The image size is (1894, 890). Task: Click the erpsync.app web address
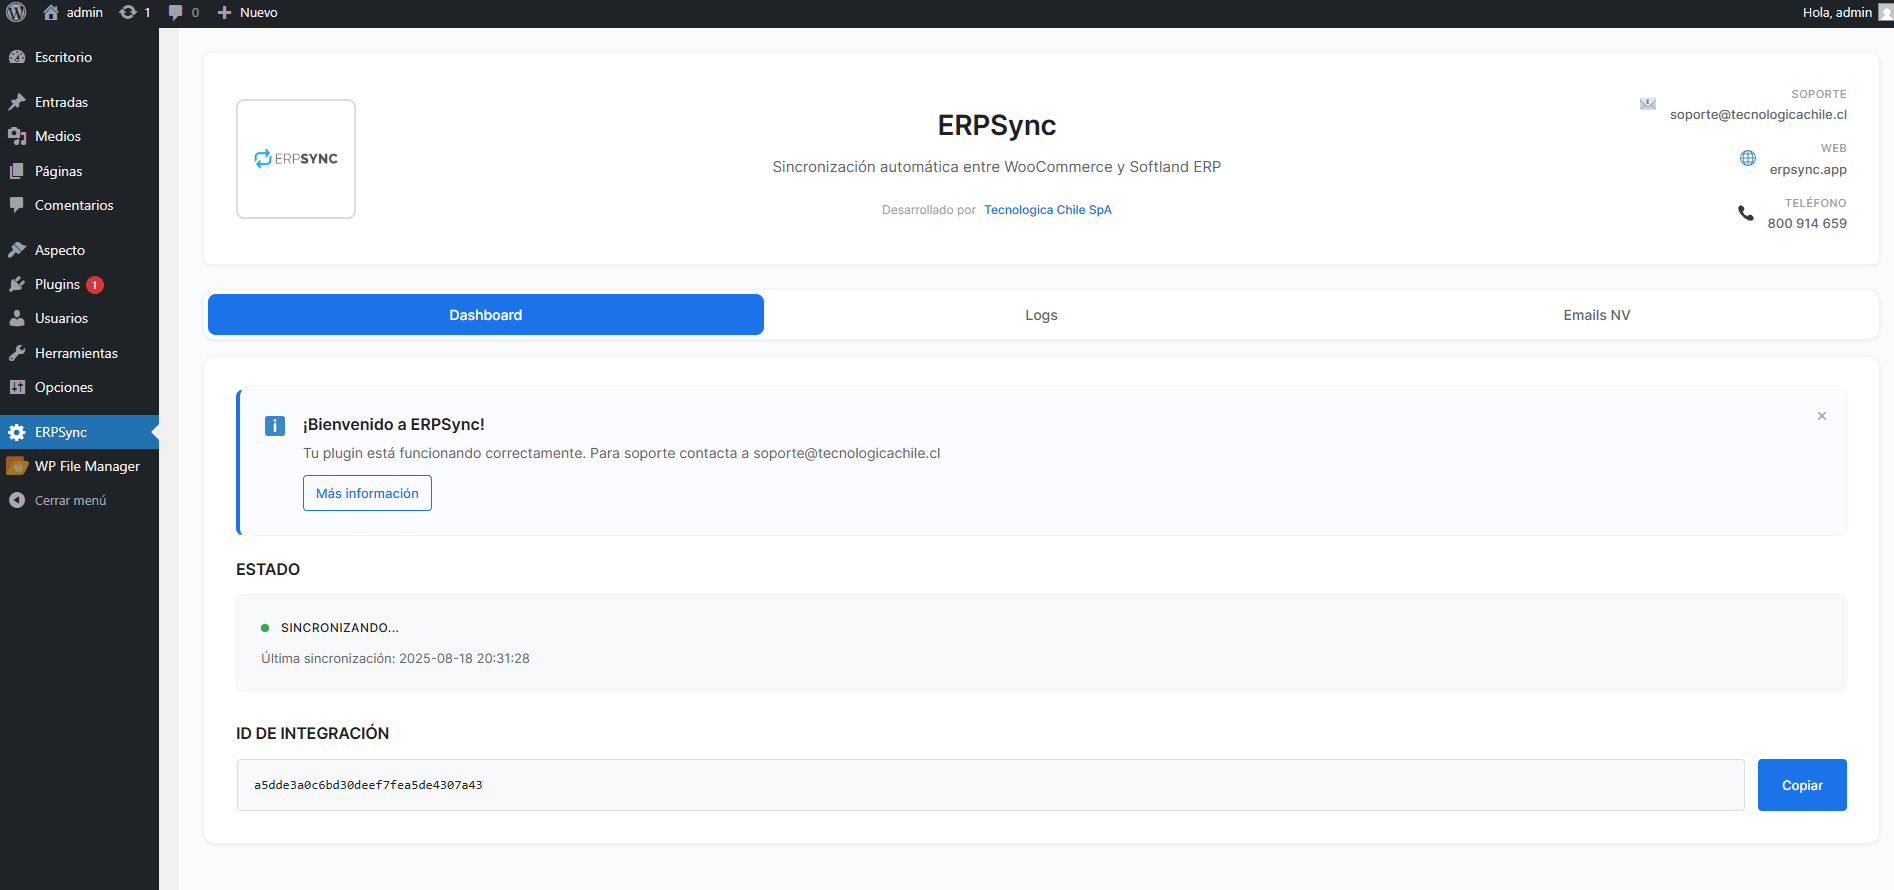(x=1808, y=170)
